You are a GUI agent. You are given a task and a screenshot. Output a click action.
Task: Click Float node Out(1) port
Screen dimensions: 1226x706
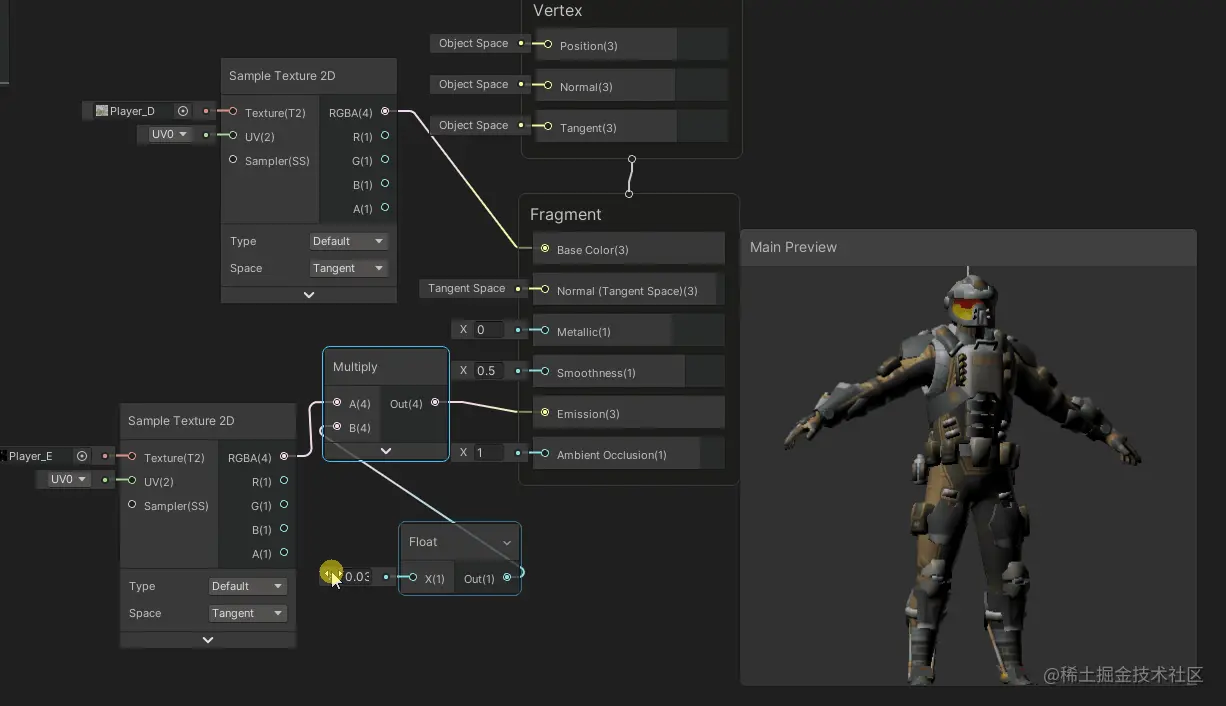pyautogui.click(x=507, y=578)
